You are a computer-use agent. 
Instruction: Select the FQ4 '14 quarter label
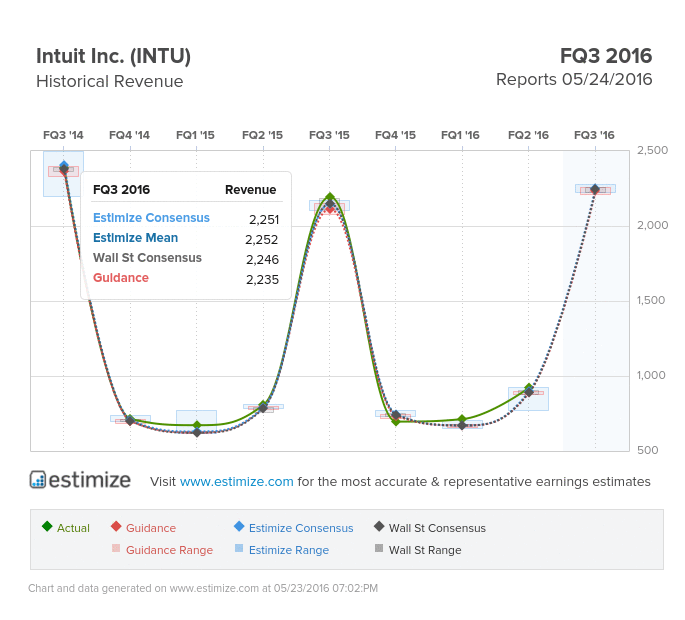tap(130, 135)
